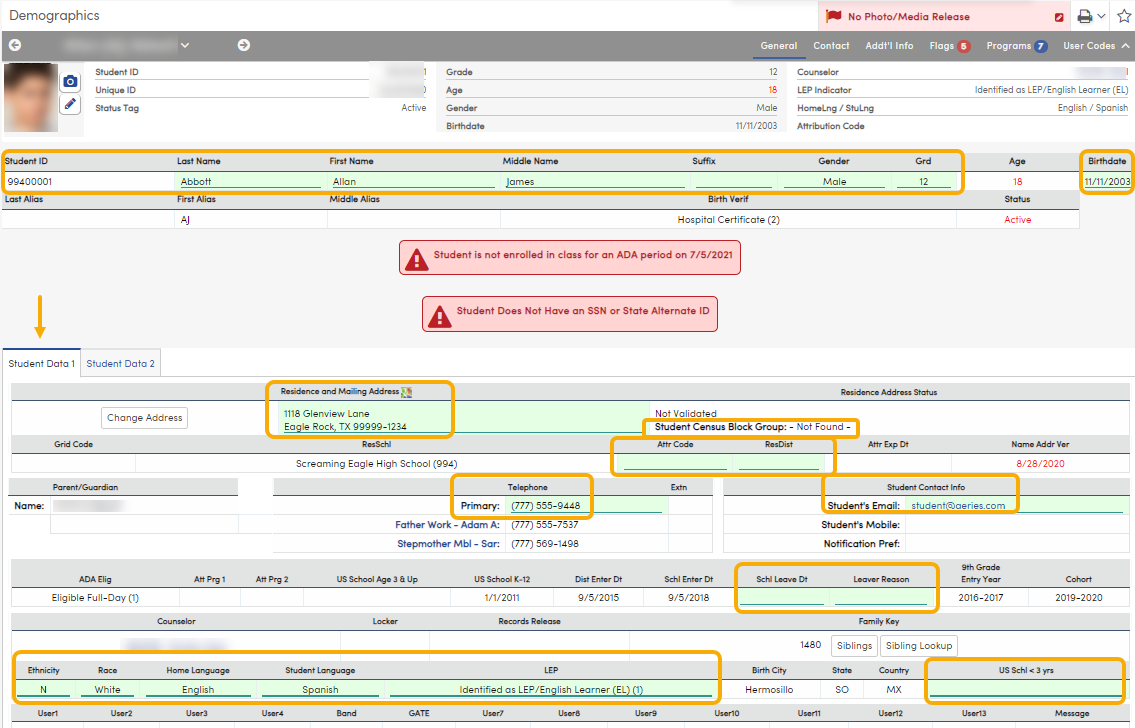Open the printer dropdown arrow options
1135x728 pixels.
coord(1100,16)
